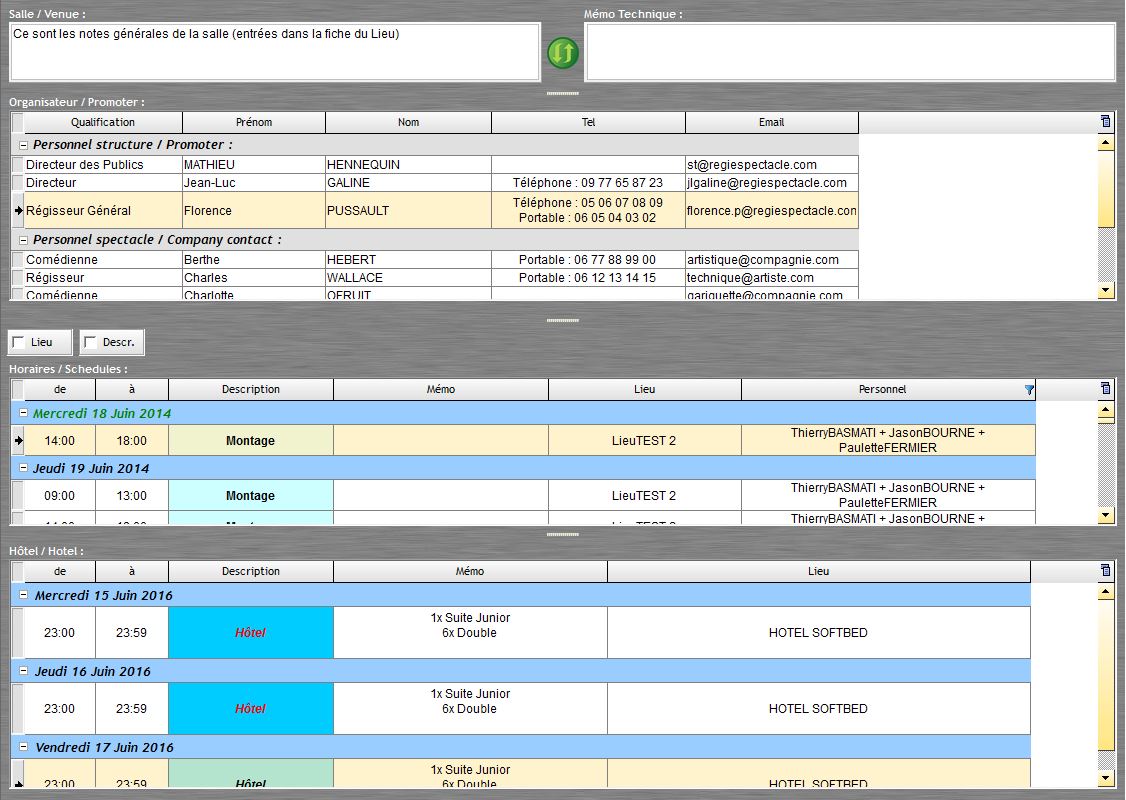Select the row marker for Directeur des Publics
The image size is (1126, 800).
[x=17, y=165]
